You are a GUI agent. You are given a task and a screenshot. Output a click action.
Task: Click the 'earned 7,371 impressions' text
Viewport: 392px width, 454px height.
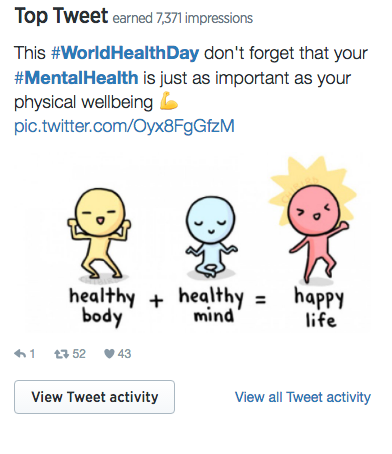[x=183, y=18]
